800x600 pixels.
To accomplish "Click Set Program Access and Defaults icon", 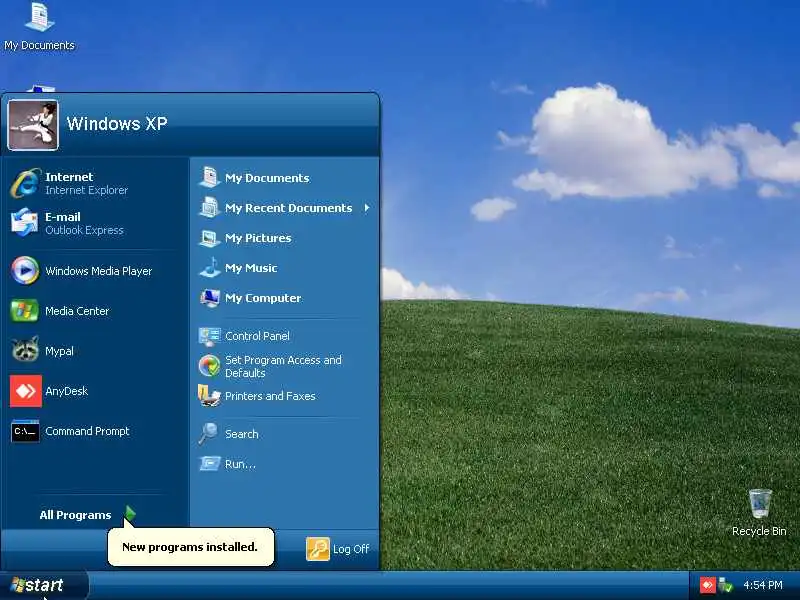I will [209, 366].
